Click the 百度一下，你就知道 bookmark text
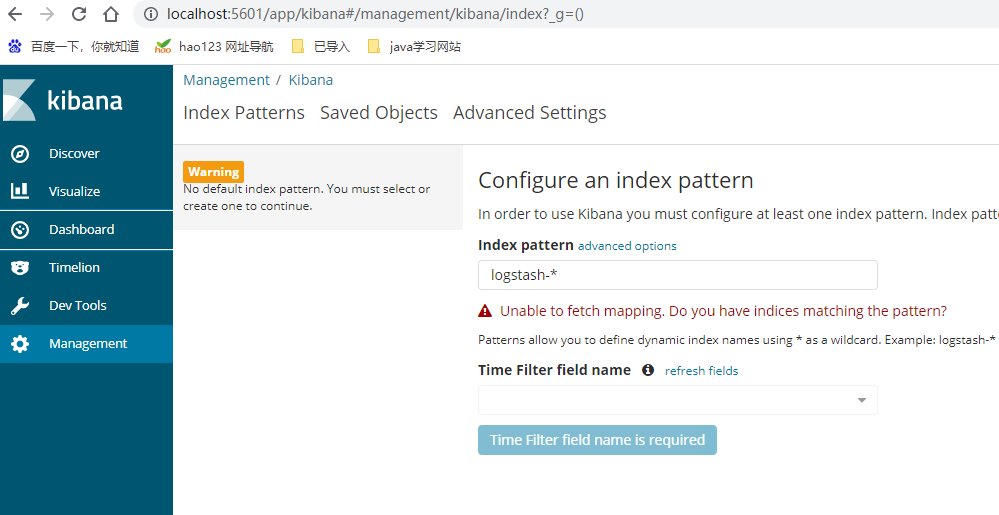 pyautogui.click(x=85, y=47)
